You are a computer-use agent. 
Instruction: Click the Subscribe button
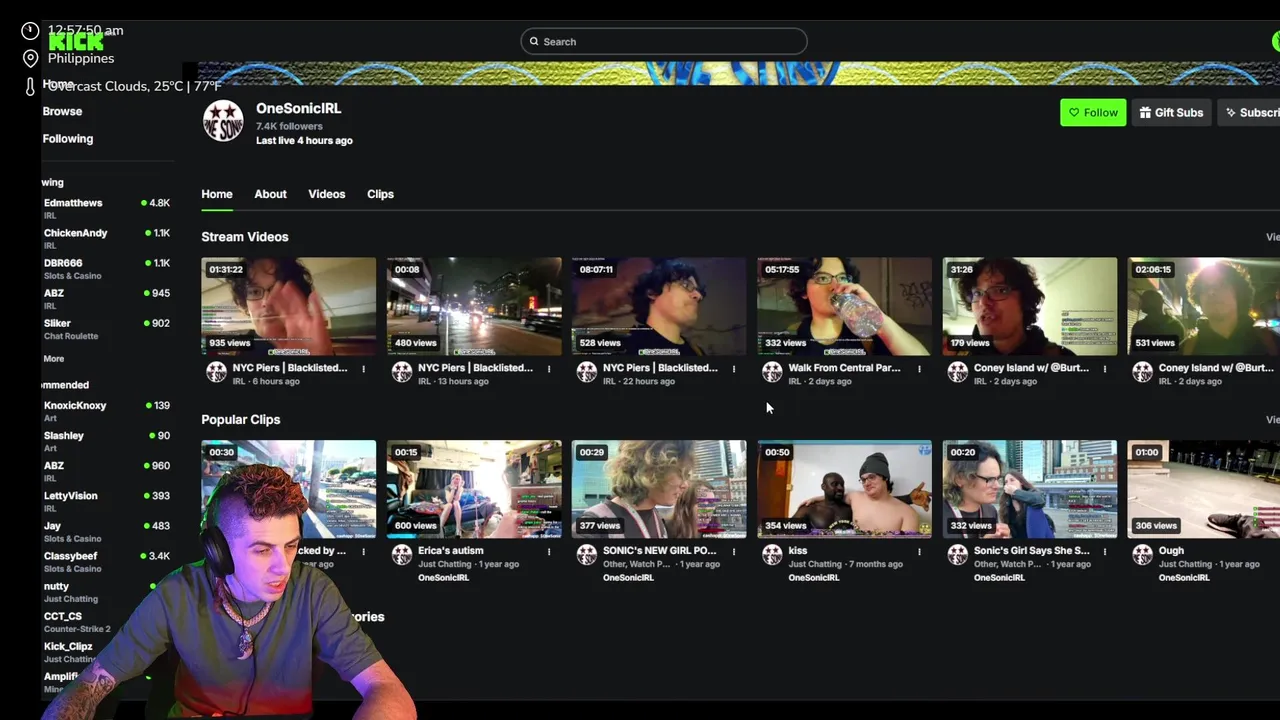pos(1250,113)
